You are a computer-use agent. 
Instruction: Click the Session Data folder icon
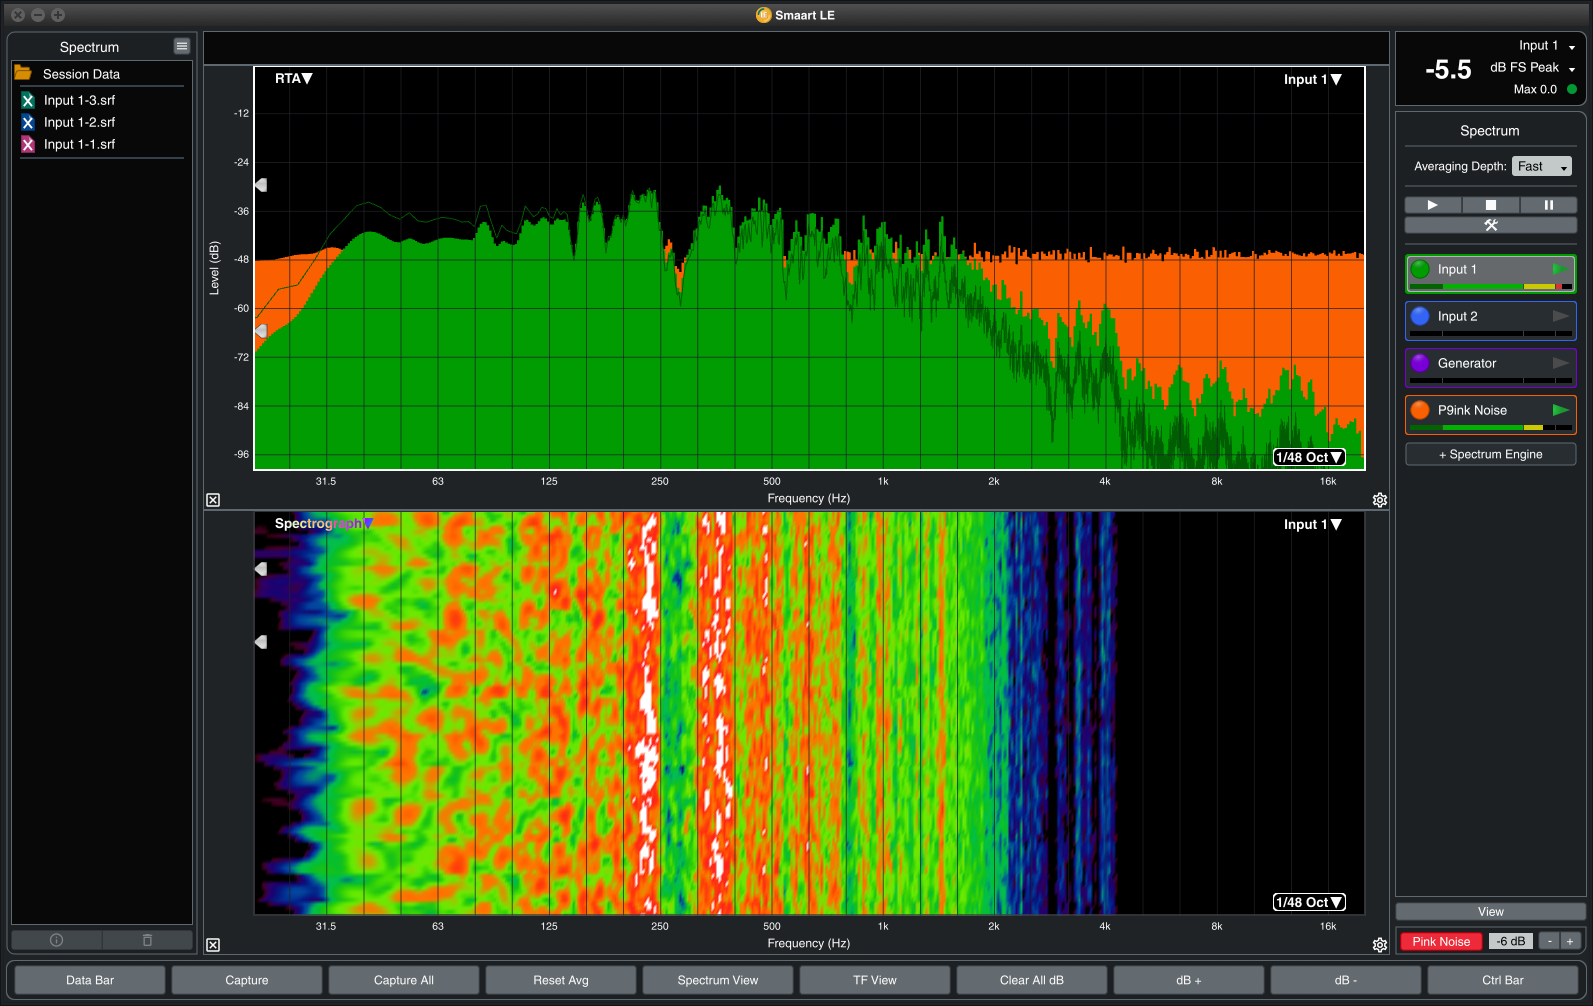click(x=23, y=73)
